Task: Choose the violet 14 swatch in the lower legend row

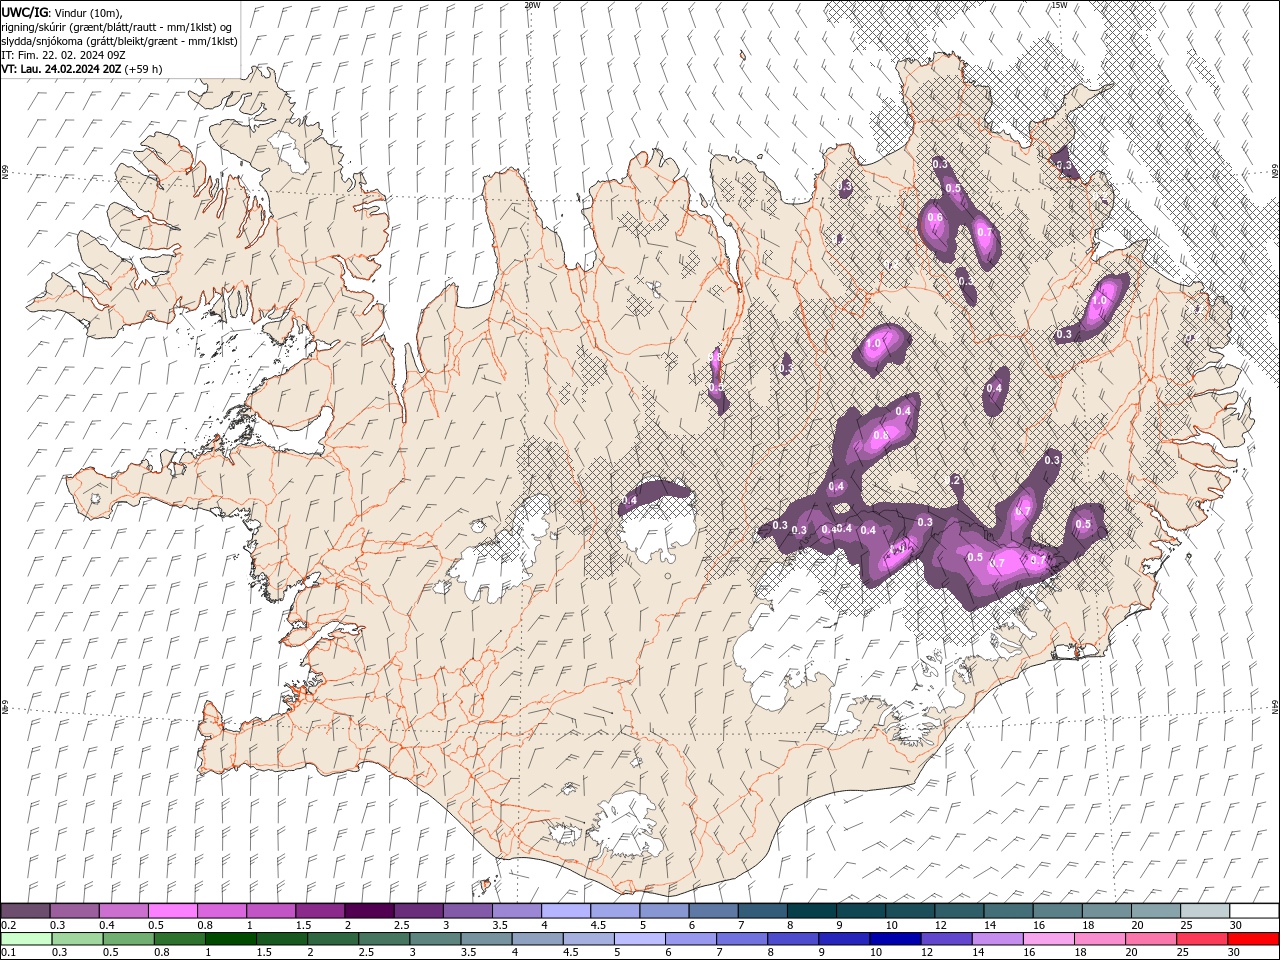Action: click(996, 939)
